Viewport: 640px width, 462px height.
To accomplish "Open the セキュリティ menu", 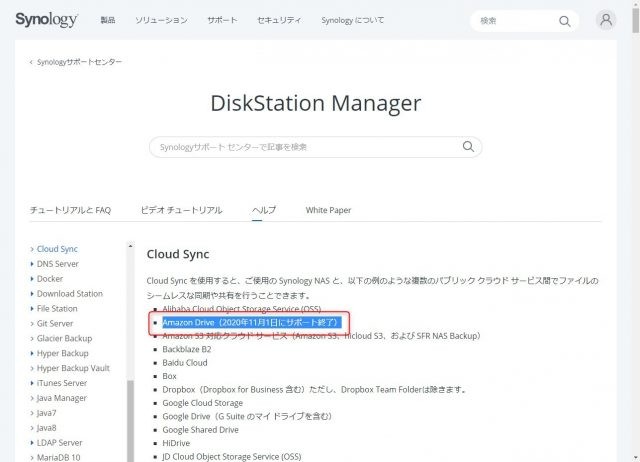I will pos(279,20).
